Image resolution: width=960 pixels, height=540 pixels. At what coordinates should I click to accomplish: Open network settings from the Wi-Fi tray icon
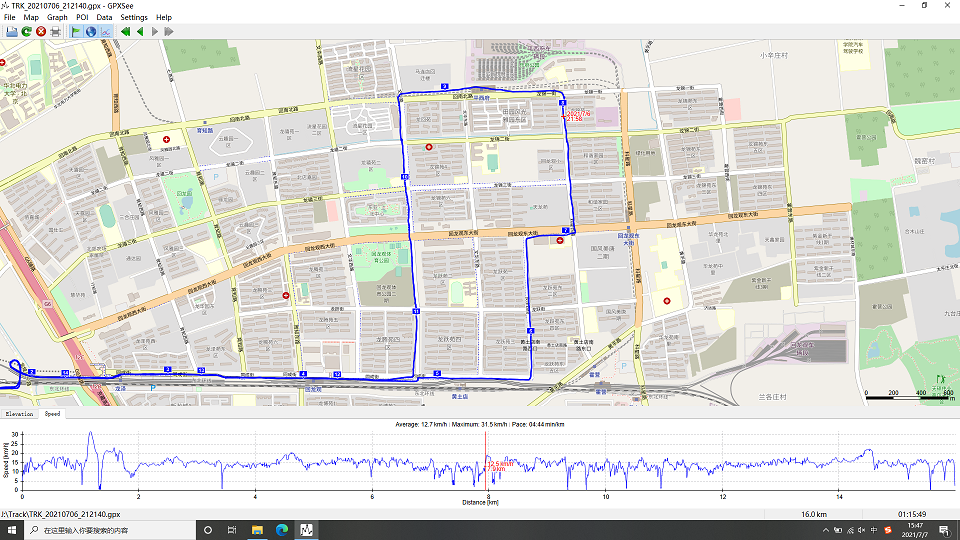(850, 530)
